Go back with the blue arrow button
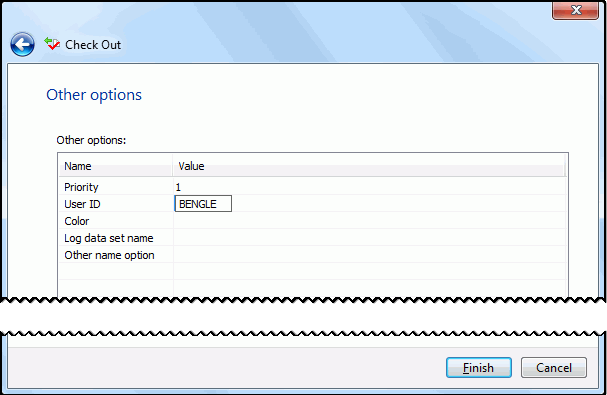Image resolution: width=607 pixels, height=395 pixels. coord(22,45)
